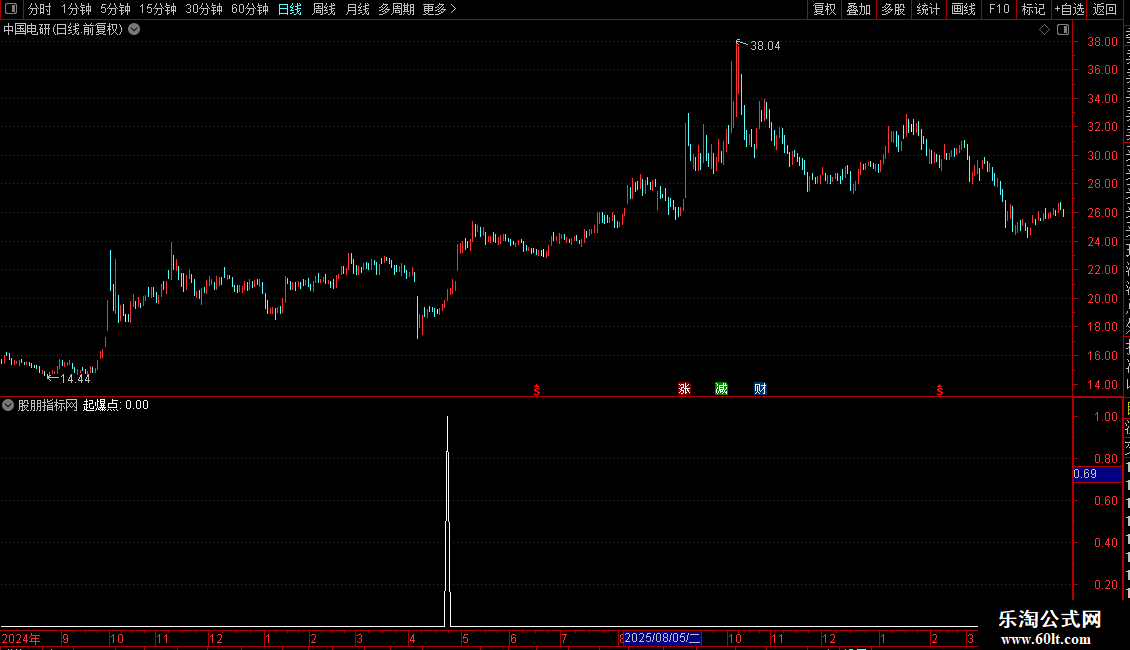This screenshot has height=650, width=1130.
Task: Switch to 月线 monthly chart
Action: pos(357,9)
